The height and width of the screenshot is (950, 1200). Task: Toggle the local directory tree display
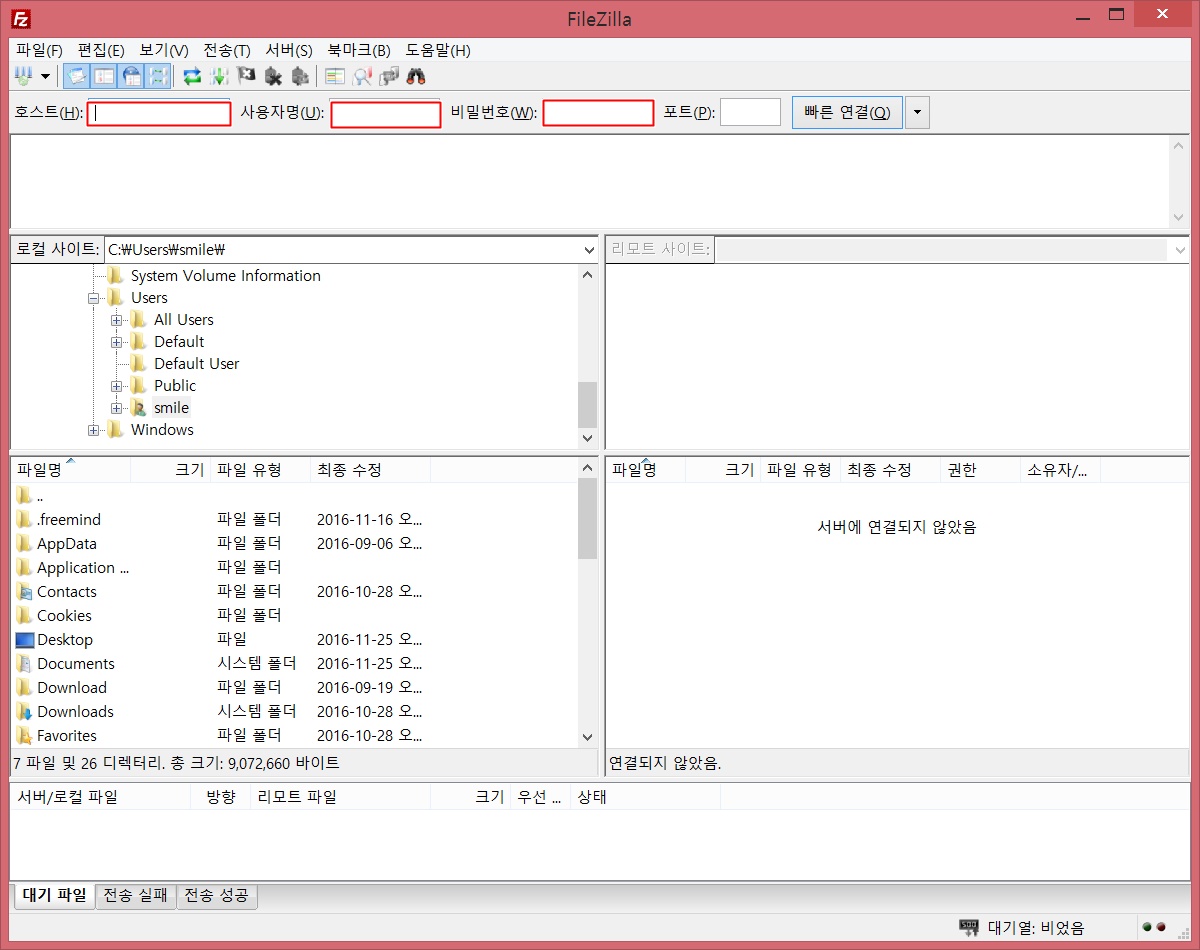(x=104, y=76)
